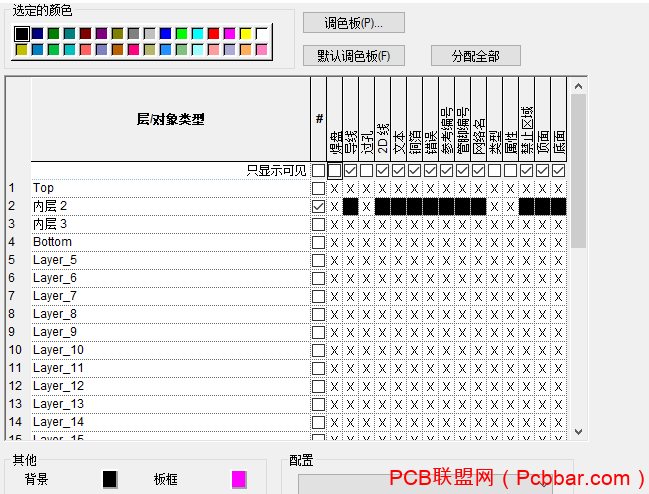Select the lime green color swatch
The width and height of the screenshot is (649, 494).
pyautogui.click(x=181, y=34)
